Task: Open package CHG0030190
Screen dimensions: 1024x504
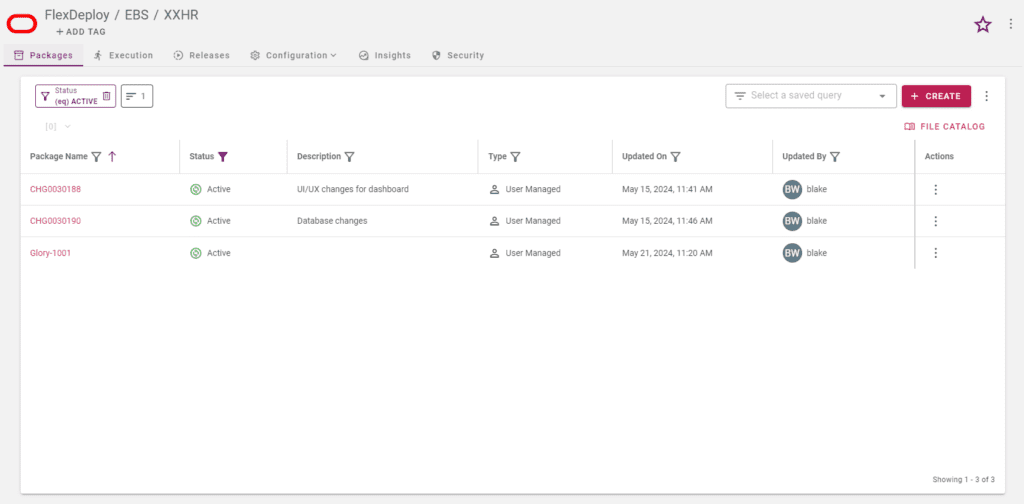Action: click(56, 221)
